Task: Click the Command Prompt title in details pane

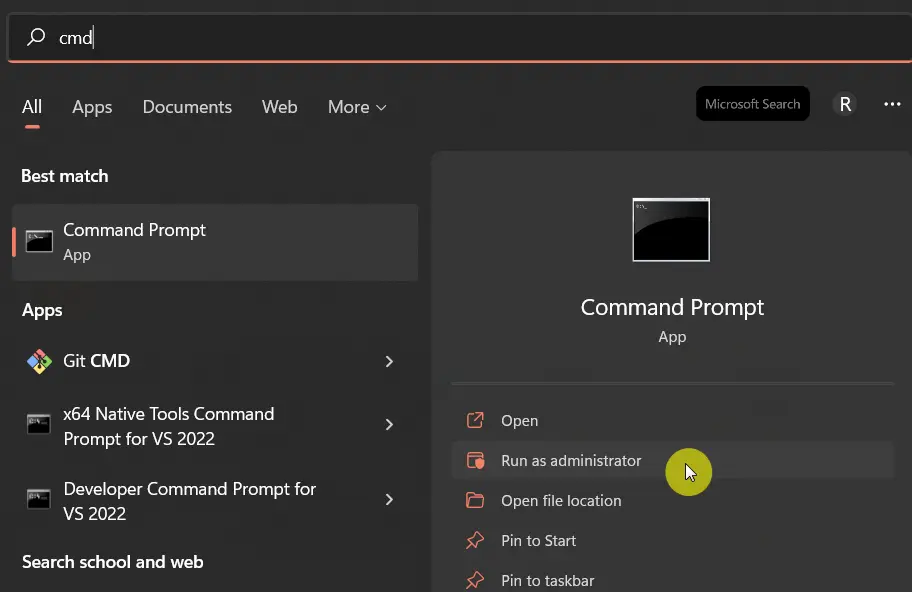Action: 672,308
